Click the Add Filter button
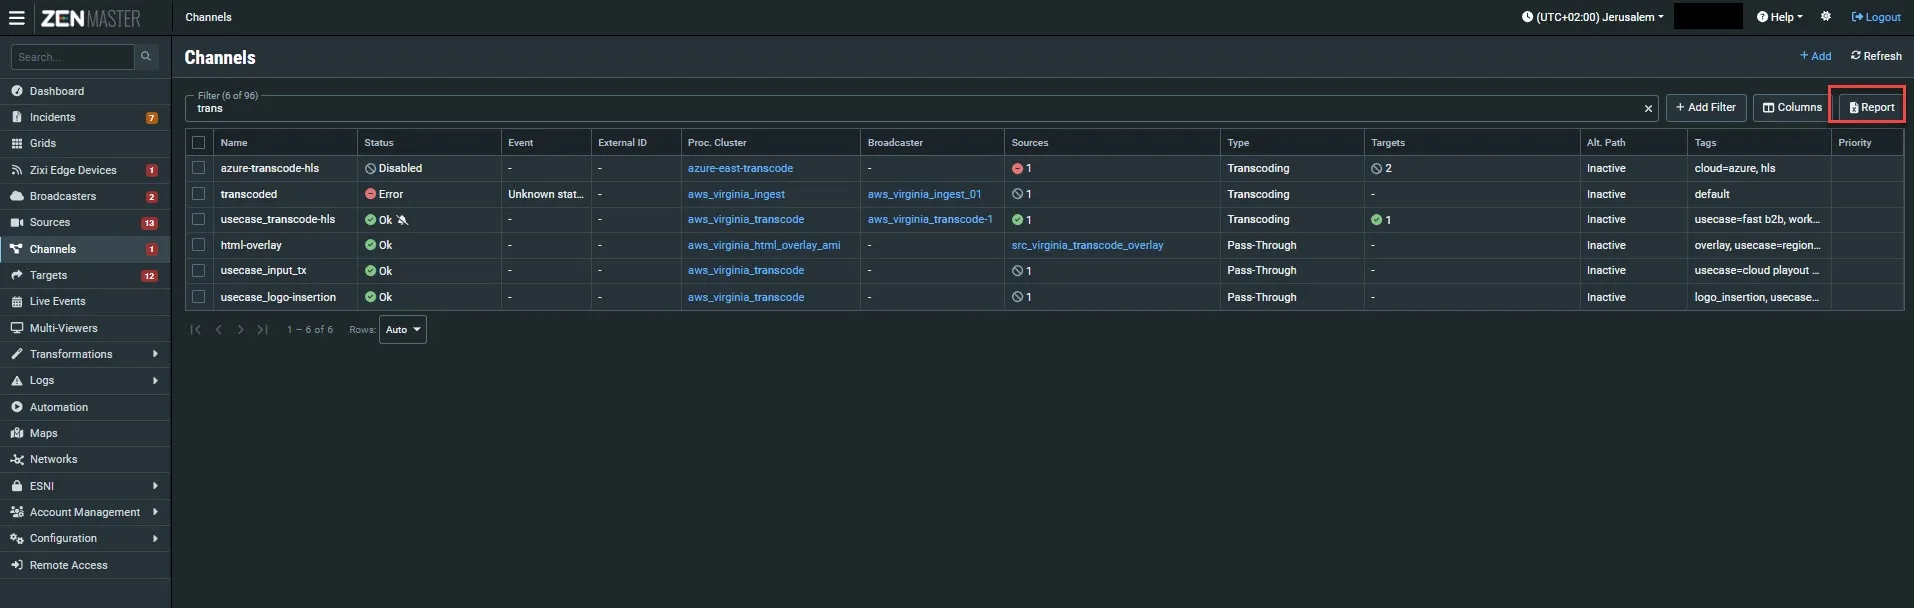Image resolution: width=1914 pixels, height=608 pixels. 1706,107
